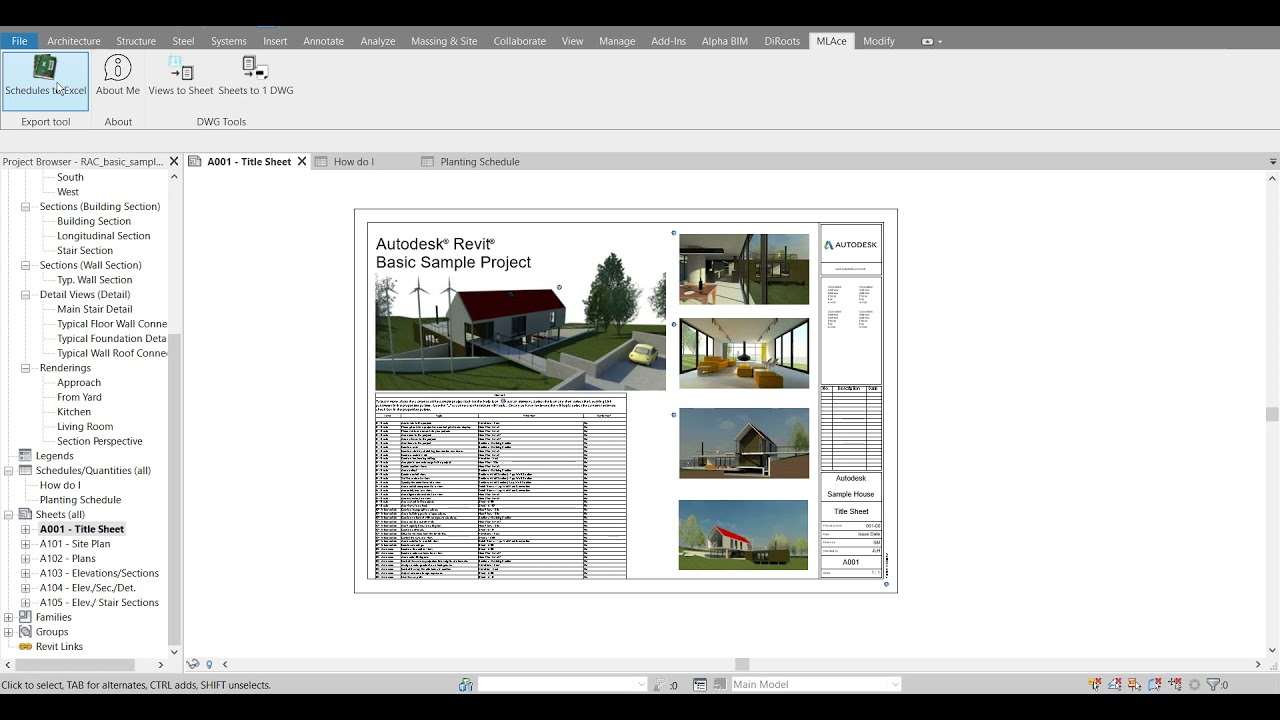Switch to the How do I view tab
The image size is (1280, 720).
tap(354, 161)
